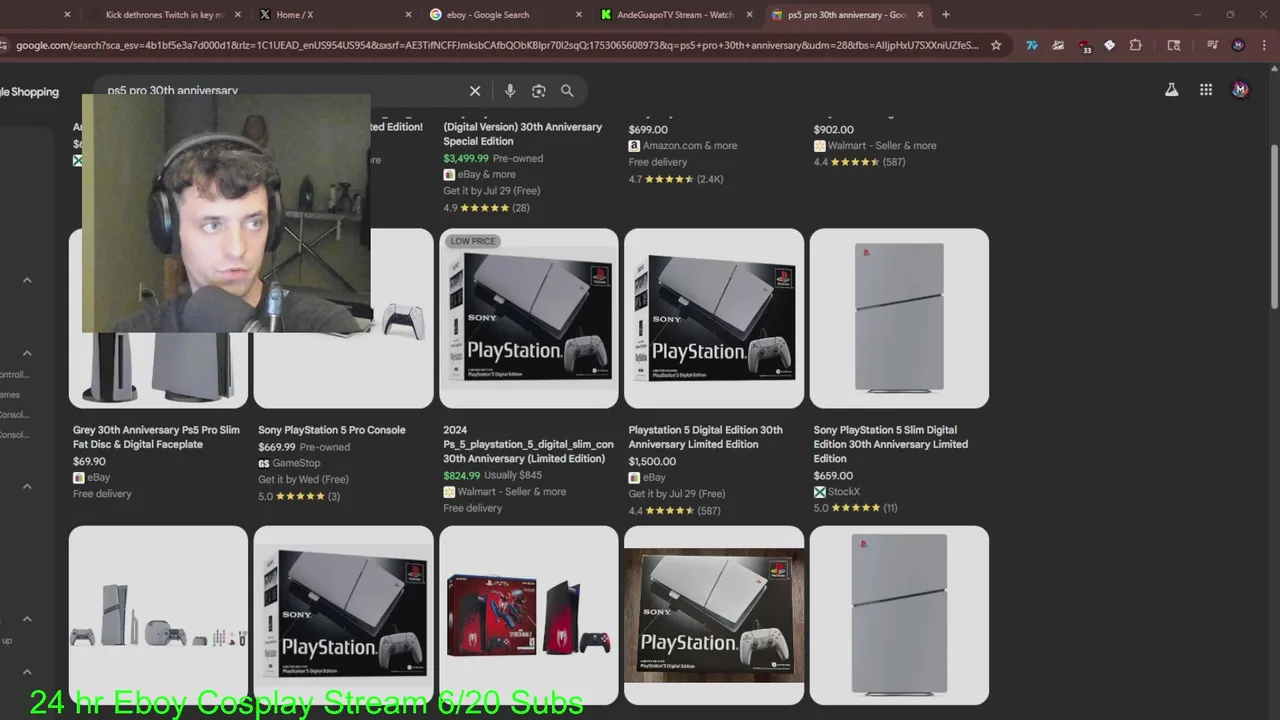Open the Extensions puzzle-piece menu
The height and width of the screenshot is (720, 1280).
(x=1136, y=45)
